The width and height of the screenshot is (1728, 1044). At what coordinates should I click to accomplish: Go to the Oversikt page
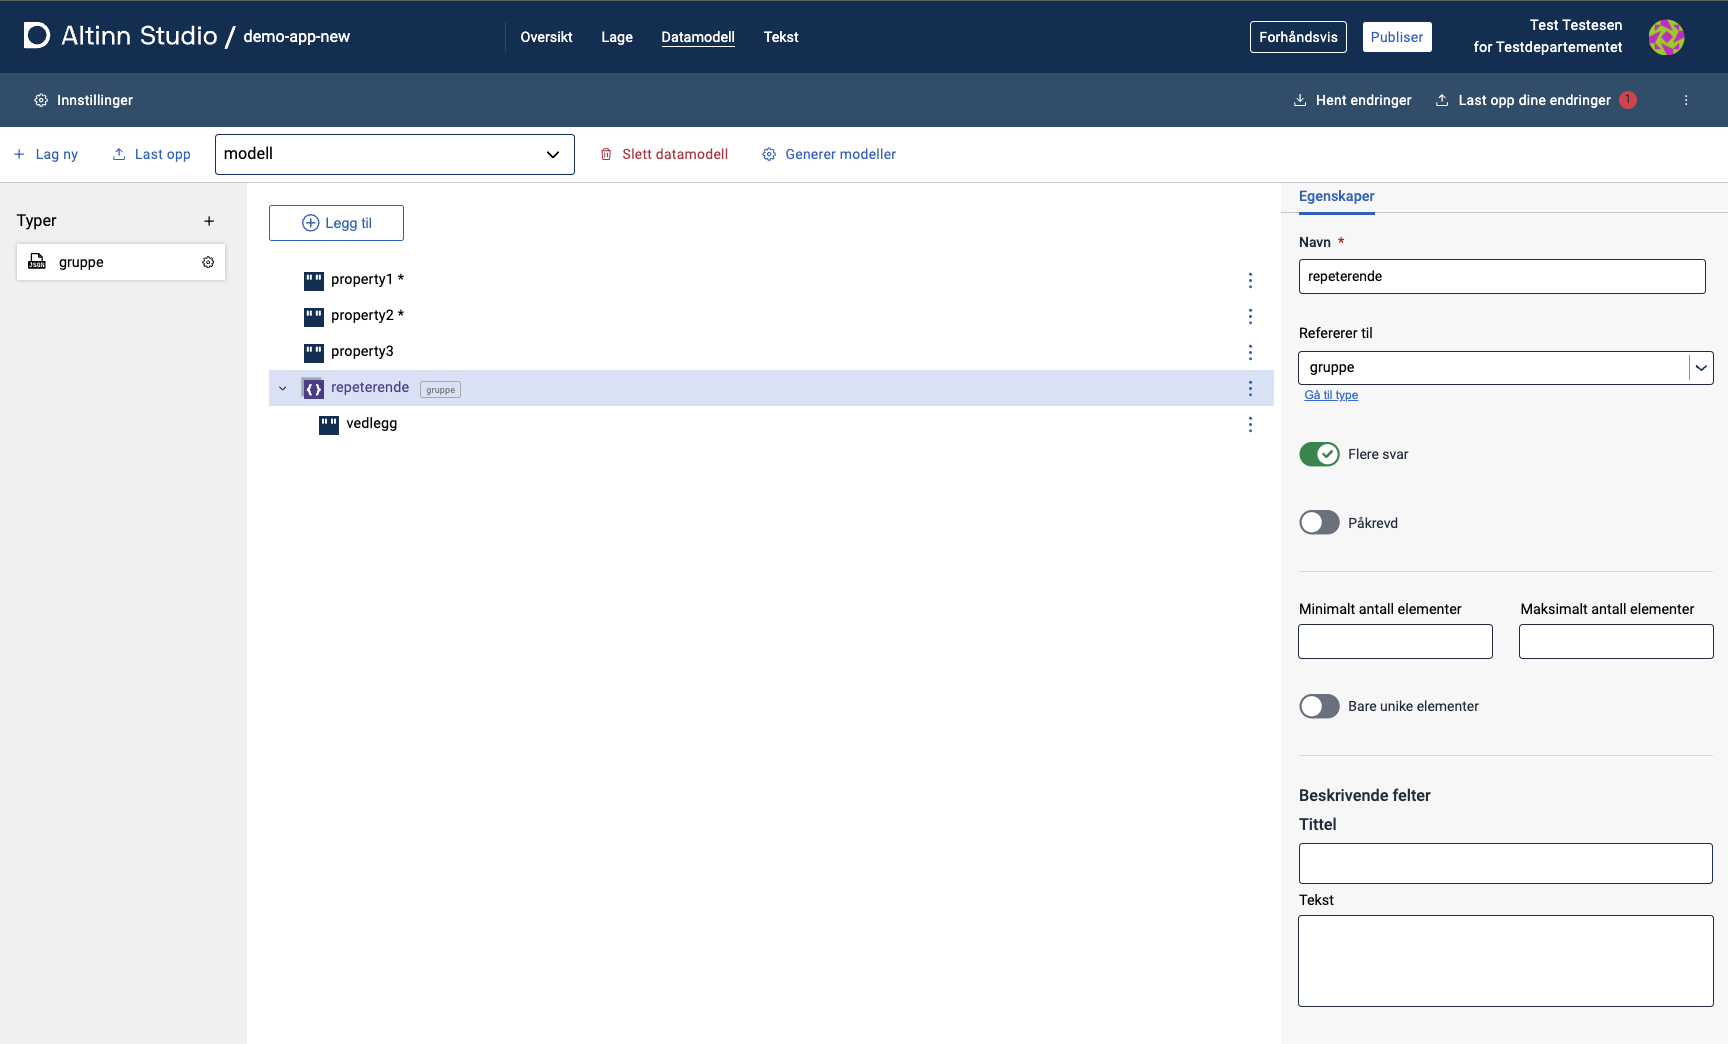point(546,37)
